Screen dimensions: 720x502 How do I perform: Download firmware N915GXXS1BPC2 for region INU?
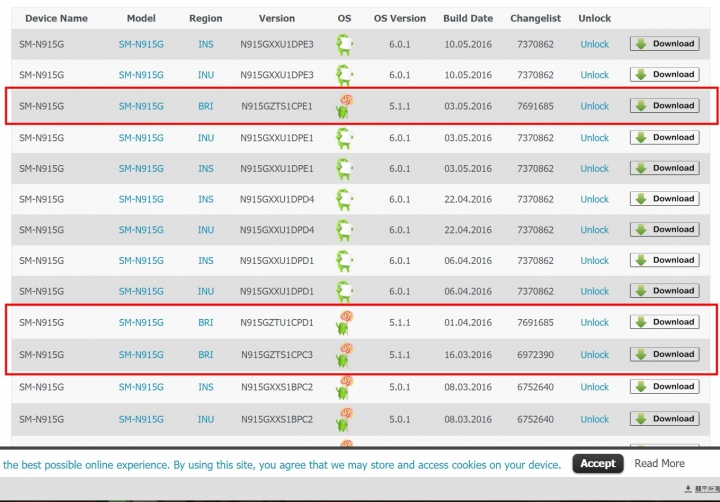(664, 419)
